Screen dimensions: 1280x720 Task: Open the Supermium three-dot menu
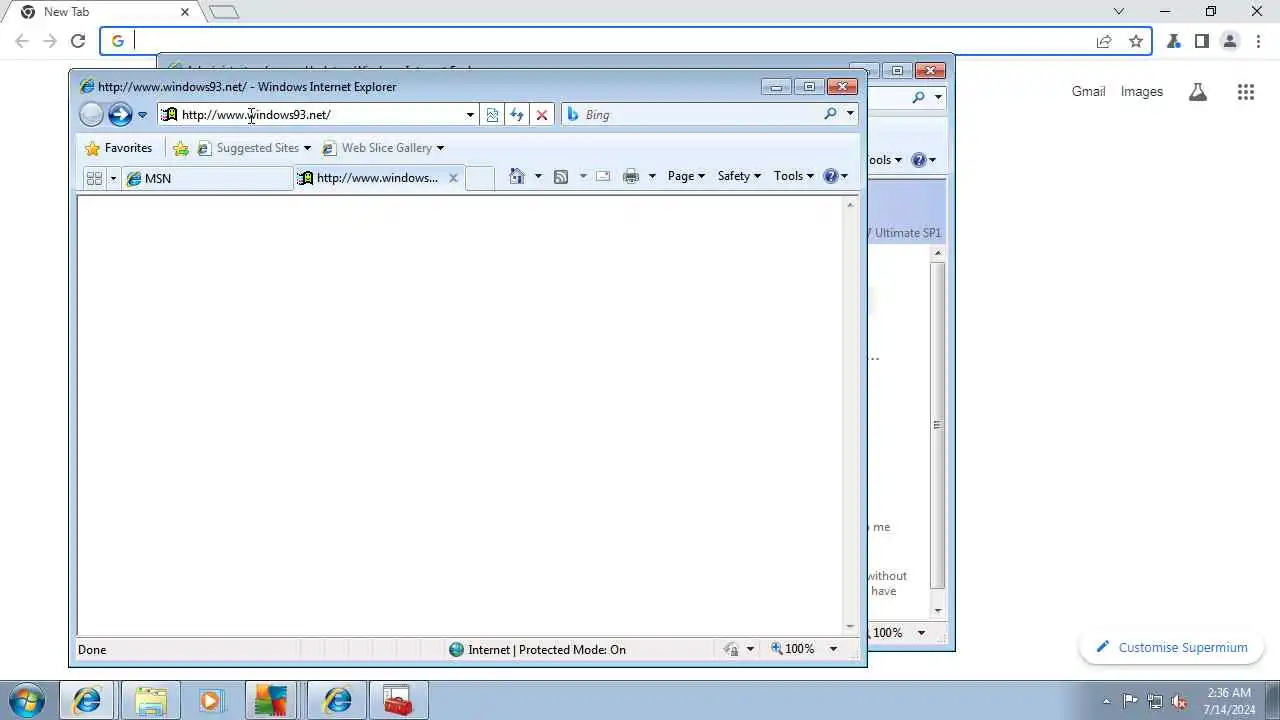click(x=1258, y=41)
